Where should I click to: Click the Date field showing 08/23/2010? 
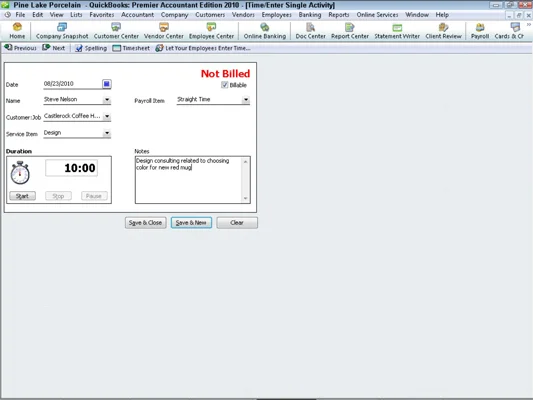pos(72,84)
